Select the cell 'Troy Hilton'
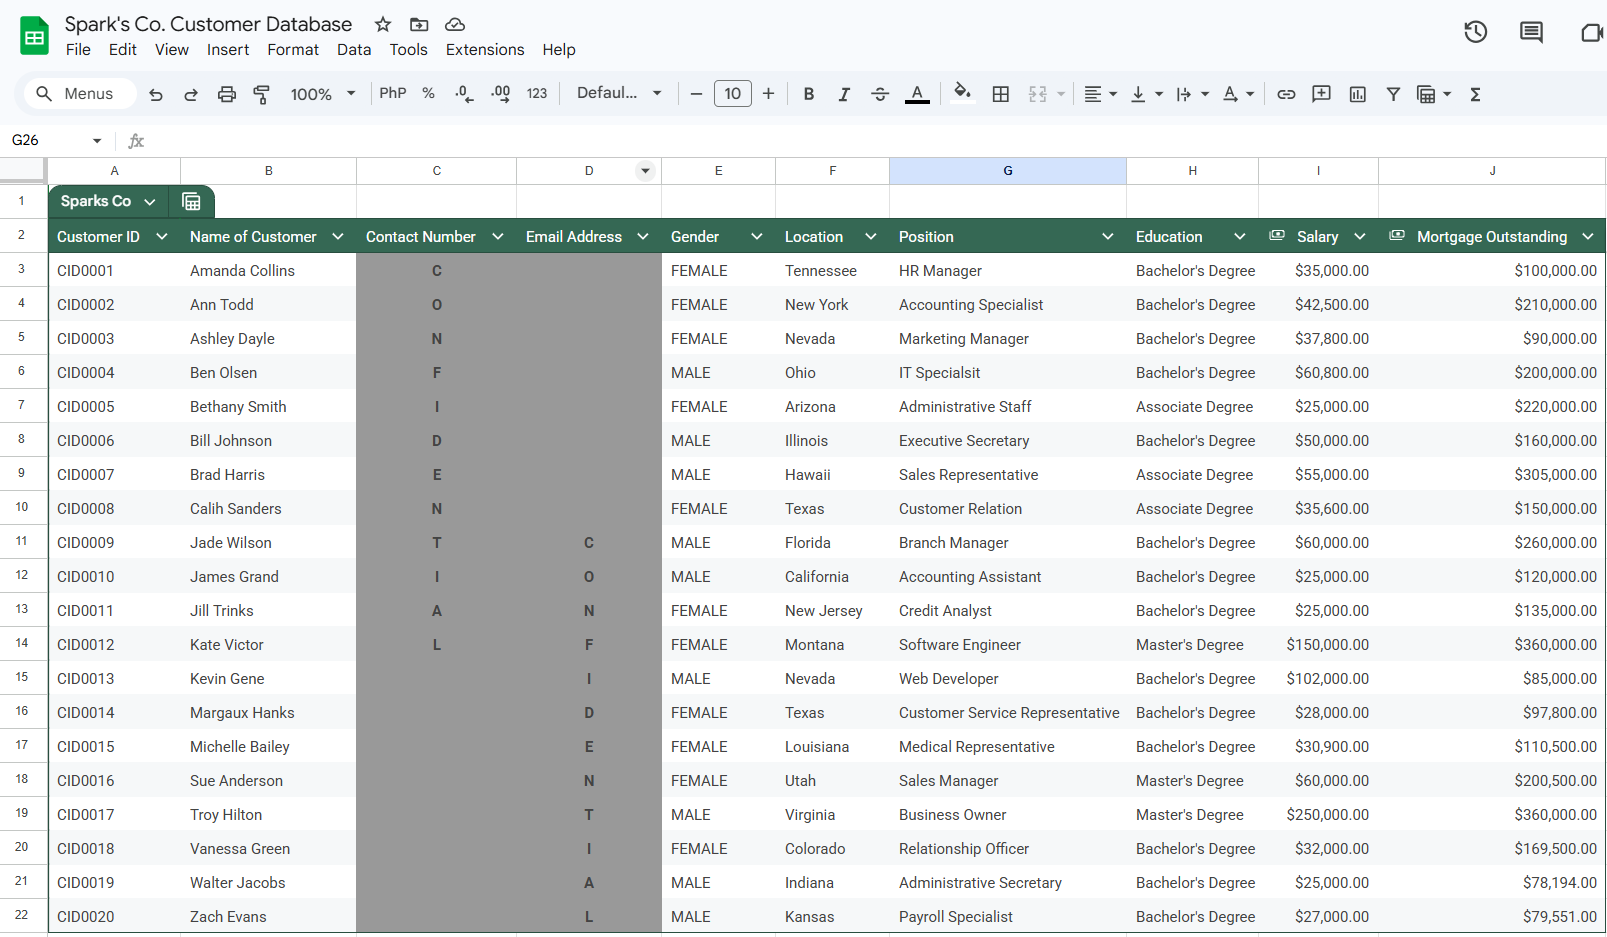1607x937 pixels. pos(268,815)
